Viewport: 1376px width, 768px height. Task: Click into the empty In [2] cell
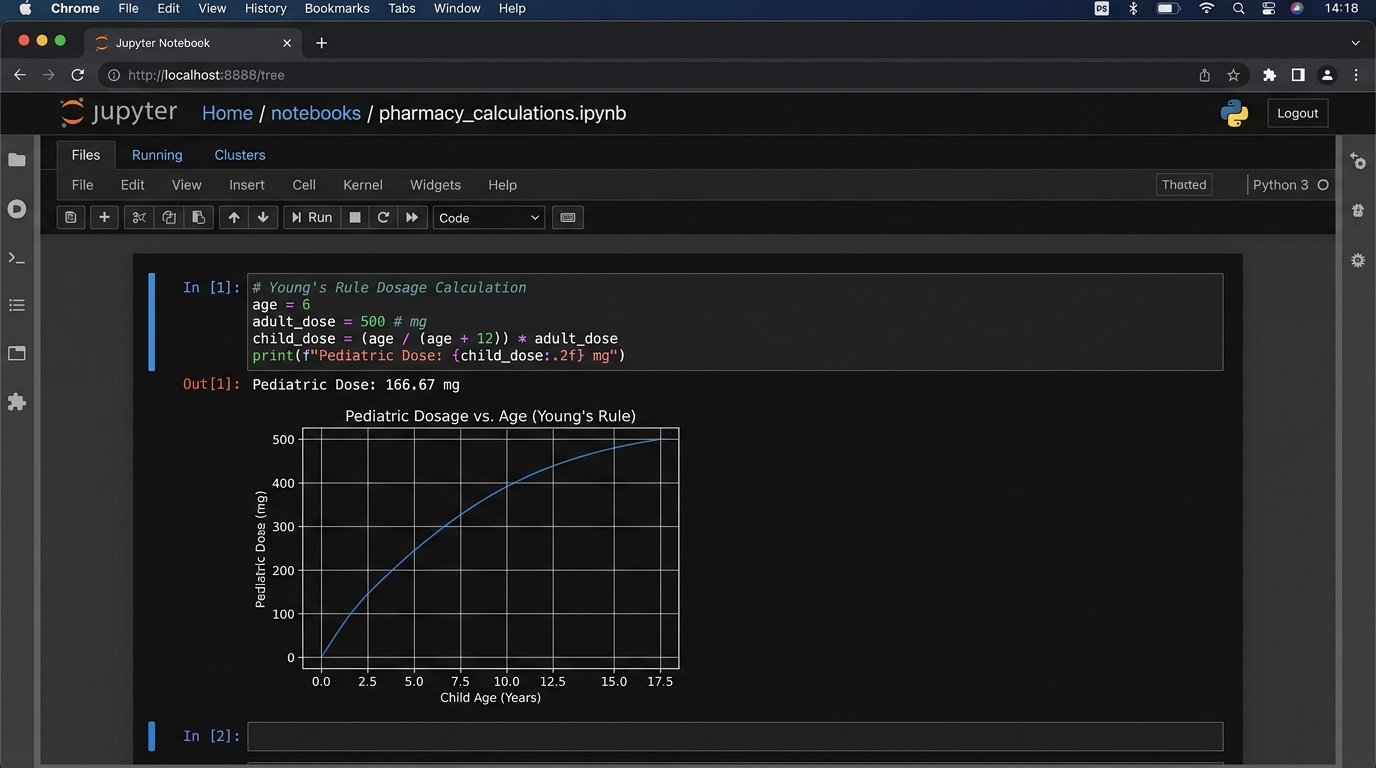pyautogui.click(x=735, y=736)
